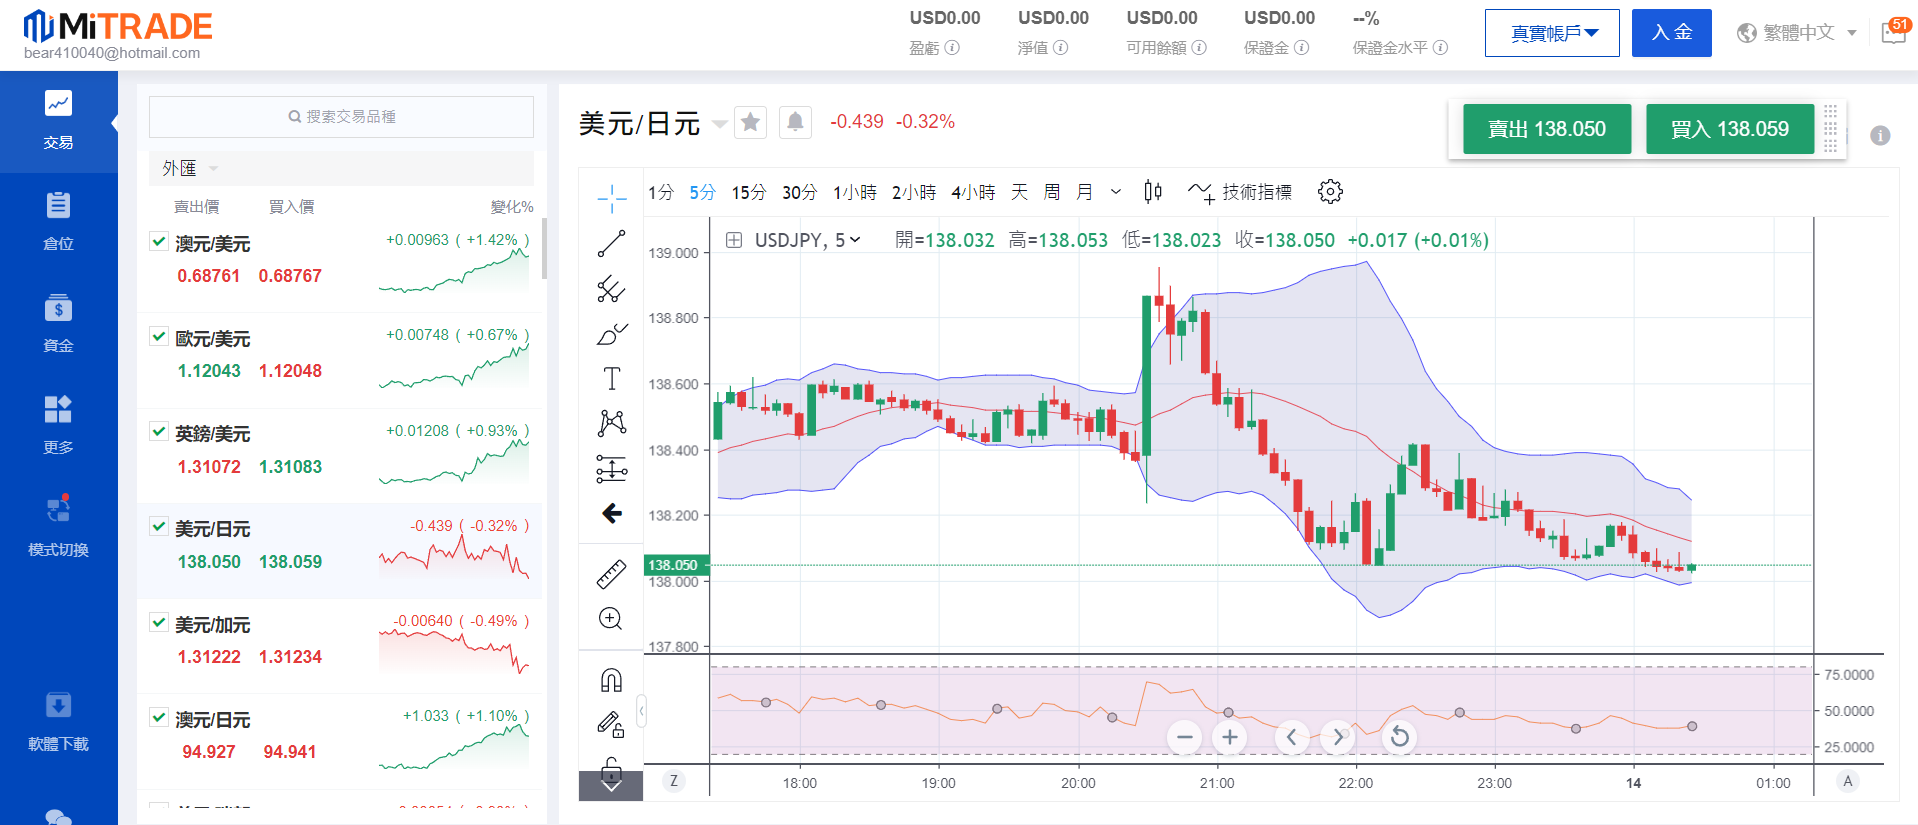Screen dimensions: 1918x825
Task: Add 美元/日元 to favorites with star
Action: point(750,122)
